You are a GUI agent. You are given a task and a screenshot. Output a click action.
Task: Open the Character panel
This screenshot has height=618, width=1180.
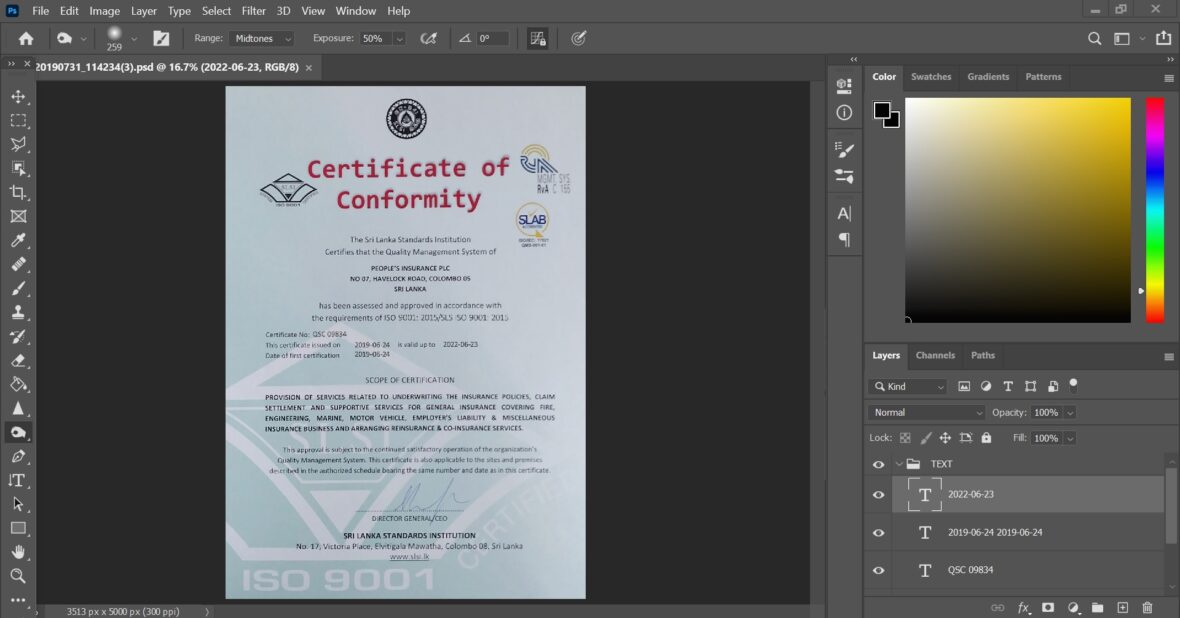click(x=843, y=212)
